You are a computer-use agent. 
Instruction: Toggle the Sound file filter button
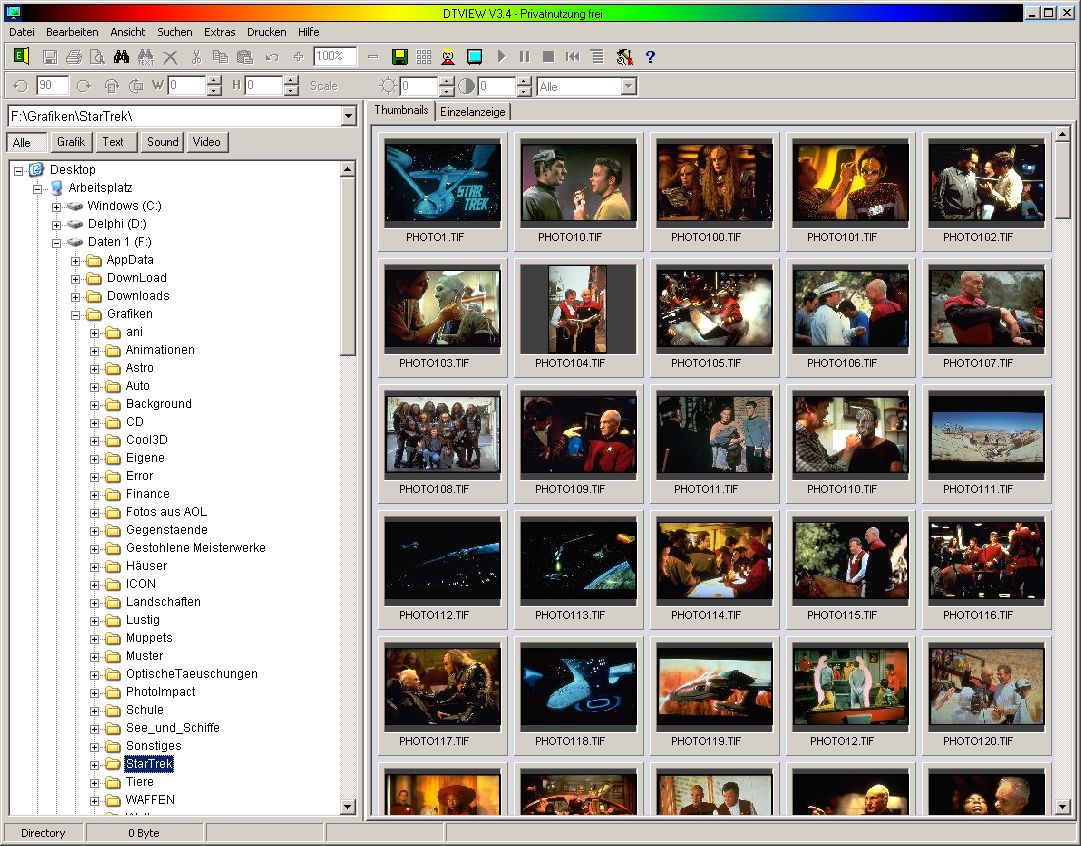163,142
